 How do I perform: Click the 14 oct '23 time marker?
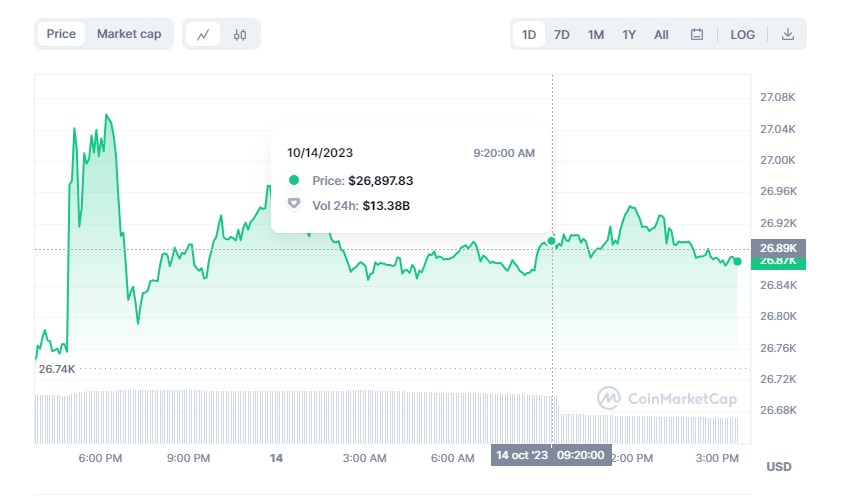523,456
